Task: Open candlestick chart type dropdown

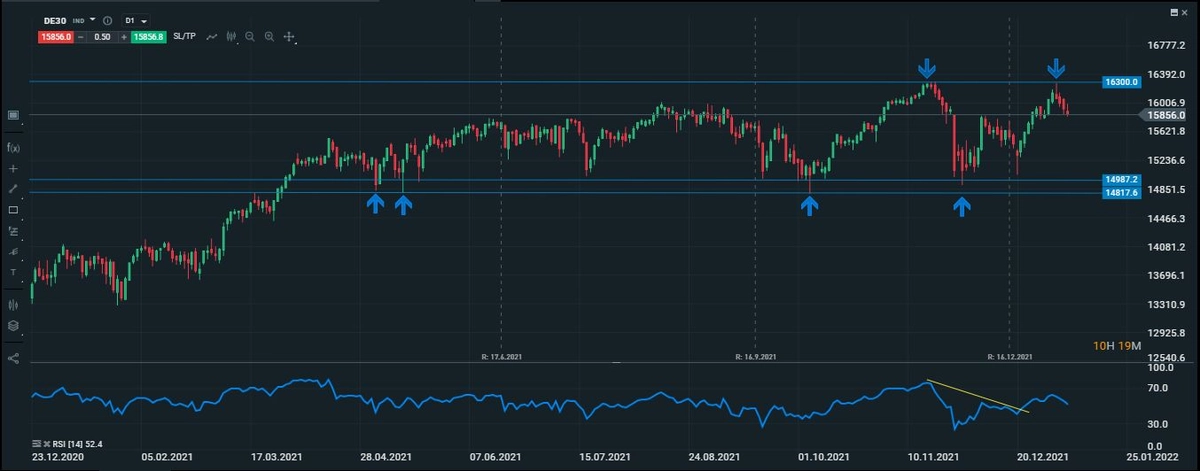Action: pyautogui.click(x=232, y=37)
